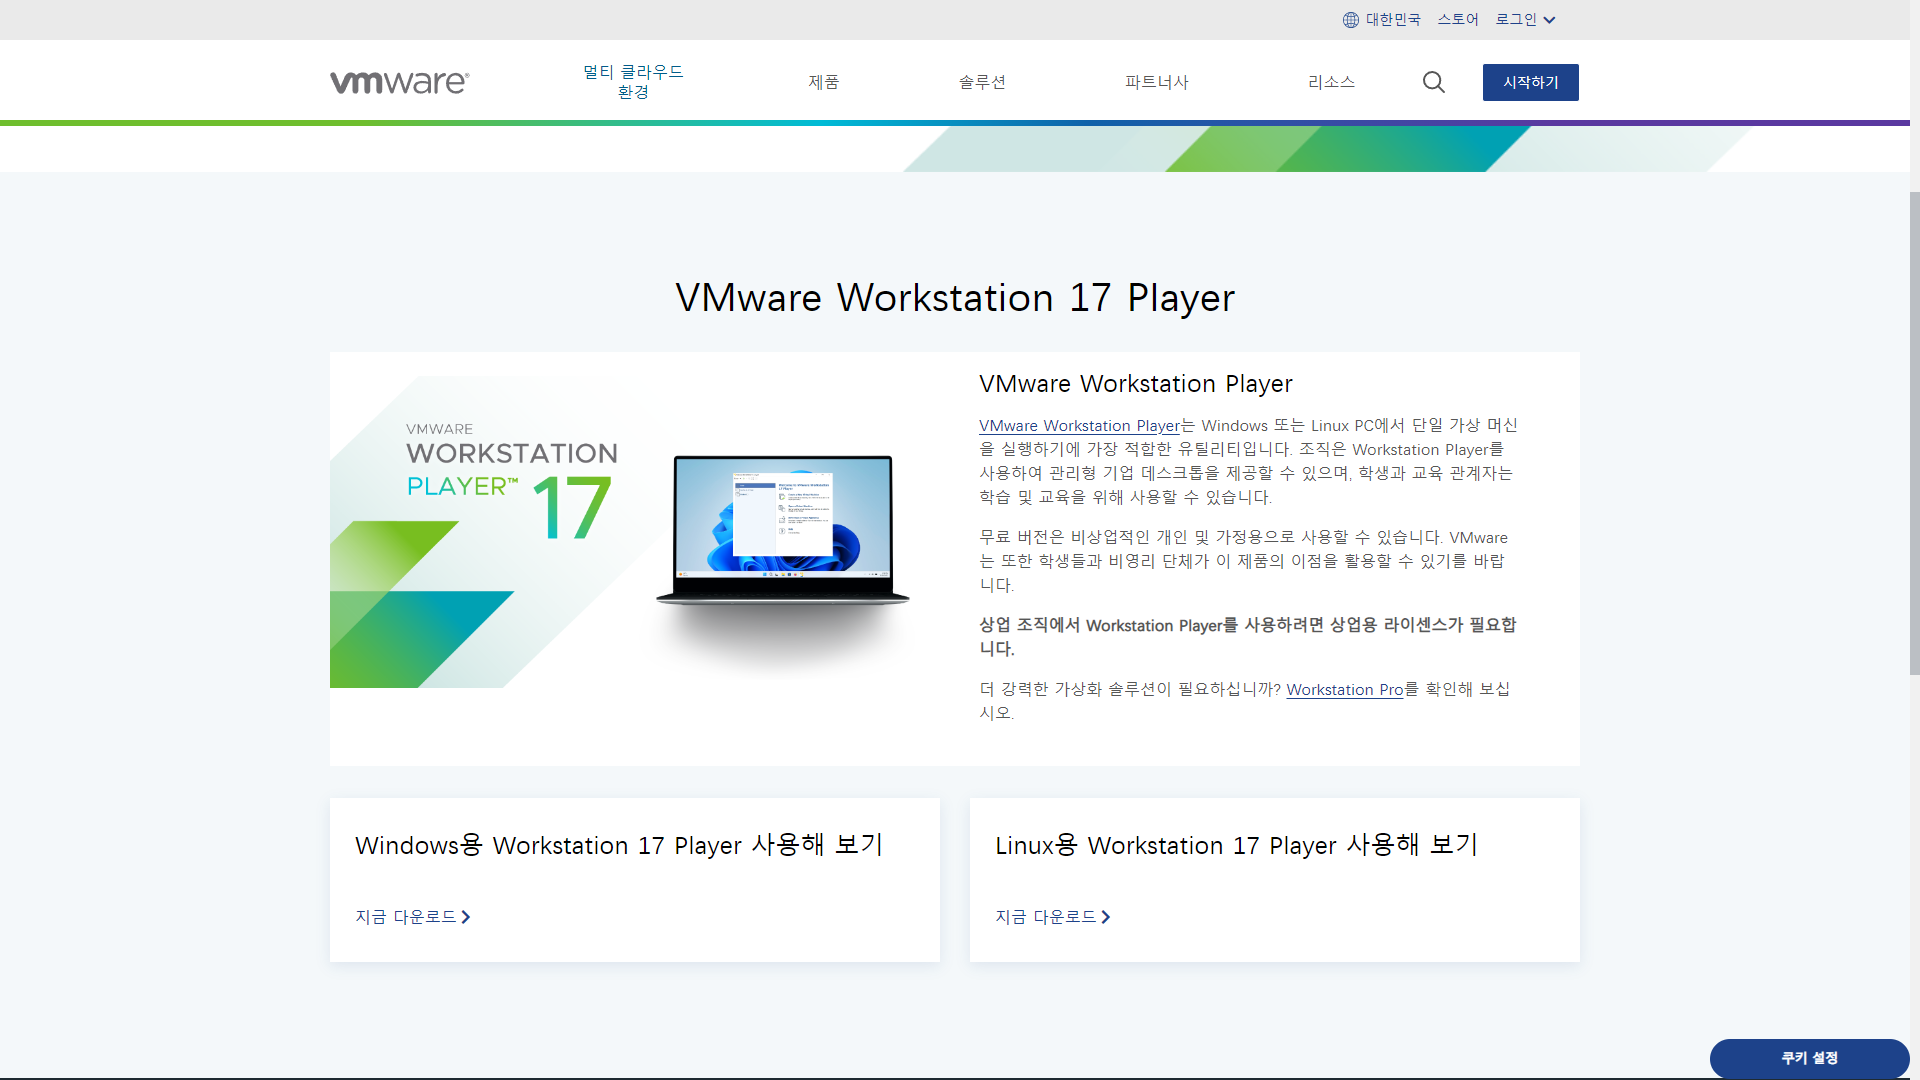Open the 제품 menu
1920x1080 pixels.
(x=824, y=82)
